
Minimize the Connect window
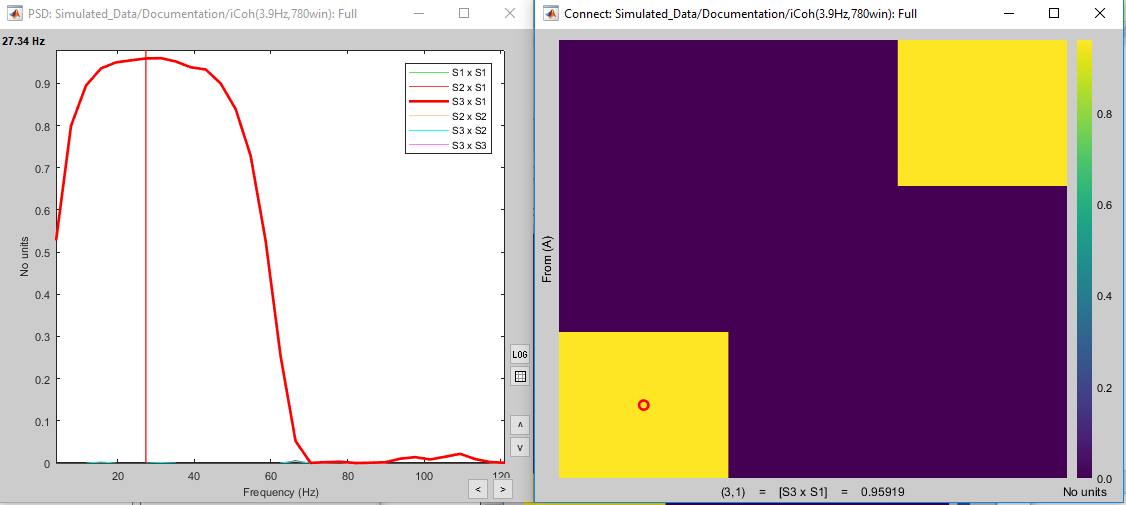(x=1011, y=13)
